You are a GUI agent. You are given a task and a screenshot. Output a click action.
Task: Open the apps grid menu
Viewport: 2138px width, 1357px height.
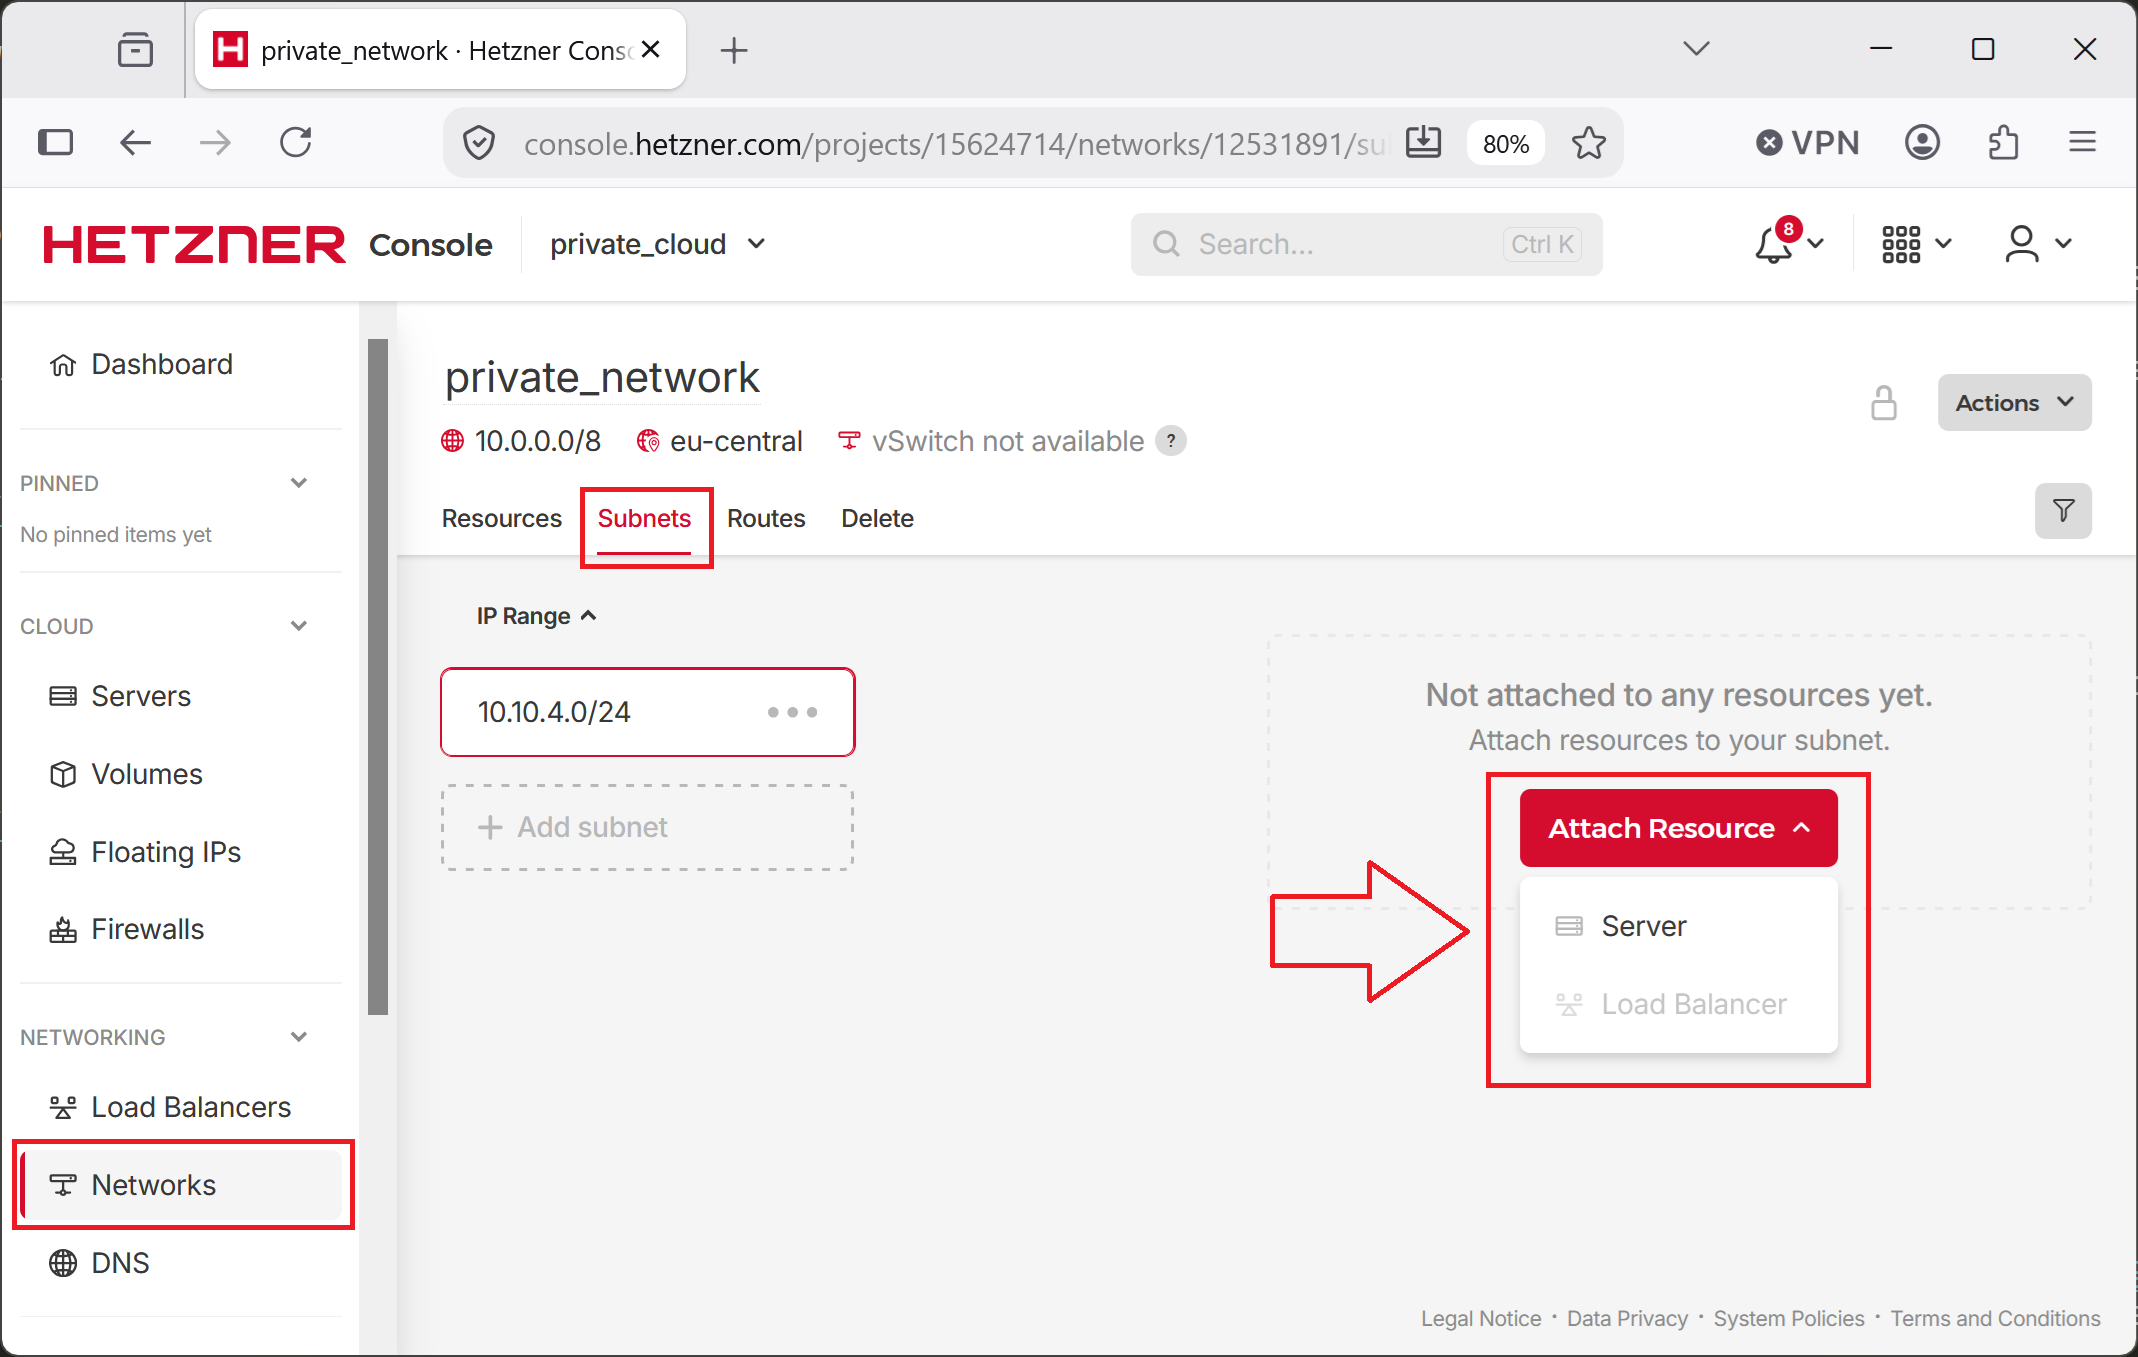click(1915, 244)
